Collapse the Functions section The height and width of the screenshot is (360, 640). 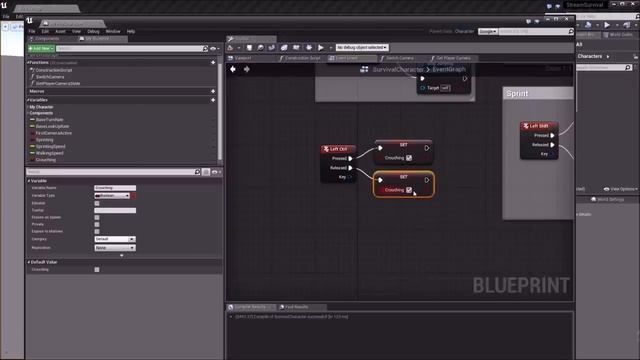pyautogui.click(x=29, y=63)
